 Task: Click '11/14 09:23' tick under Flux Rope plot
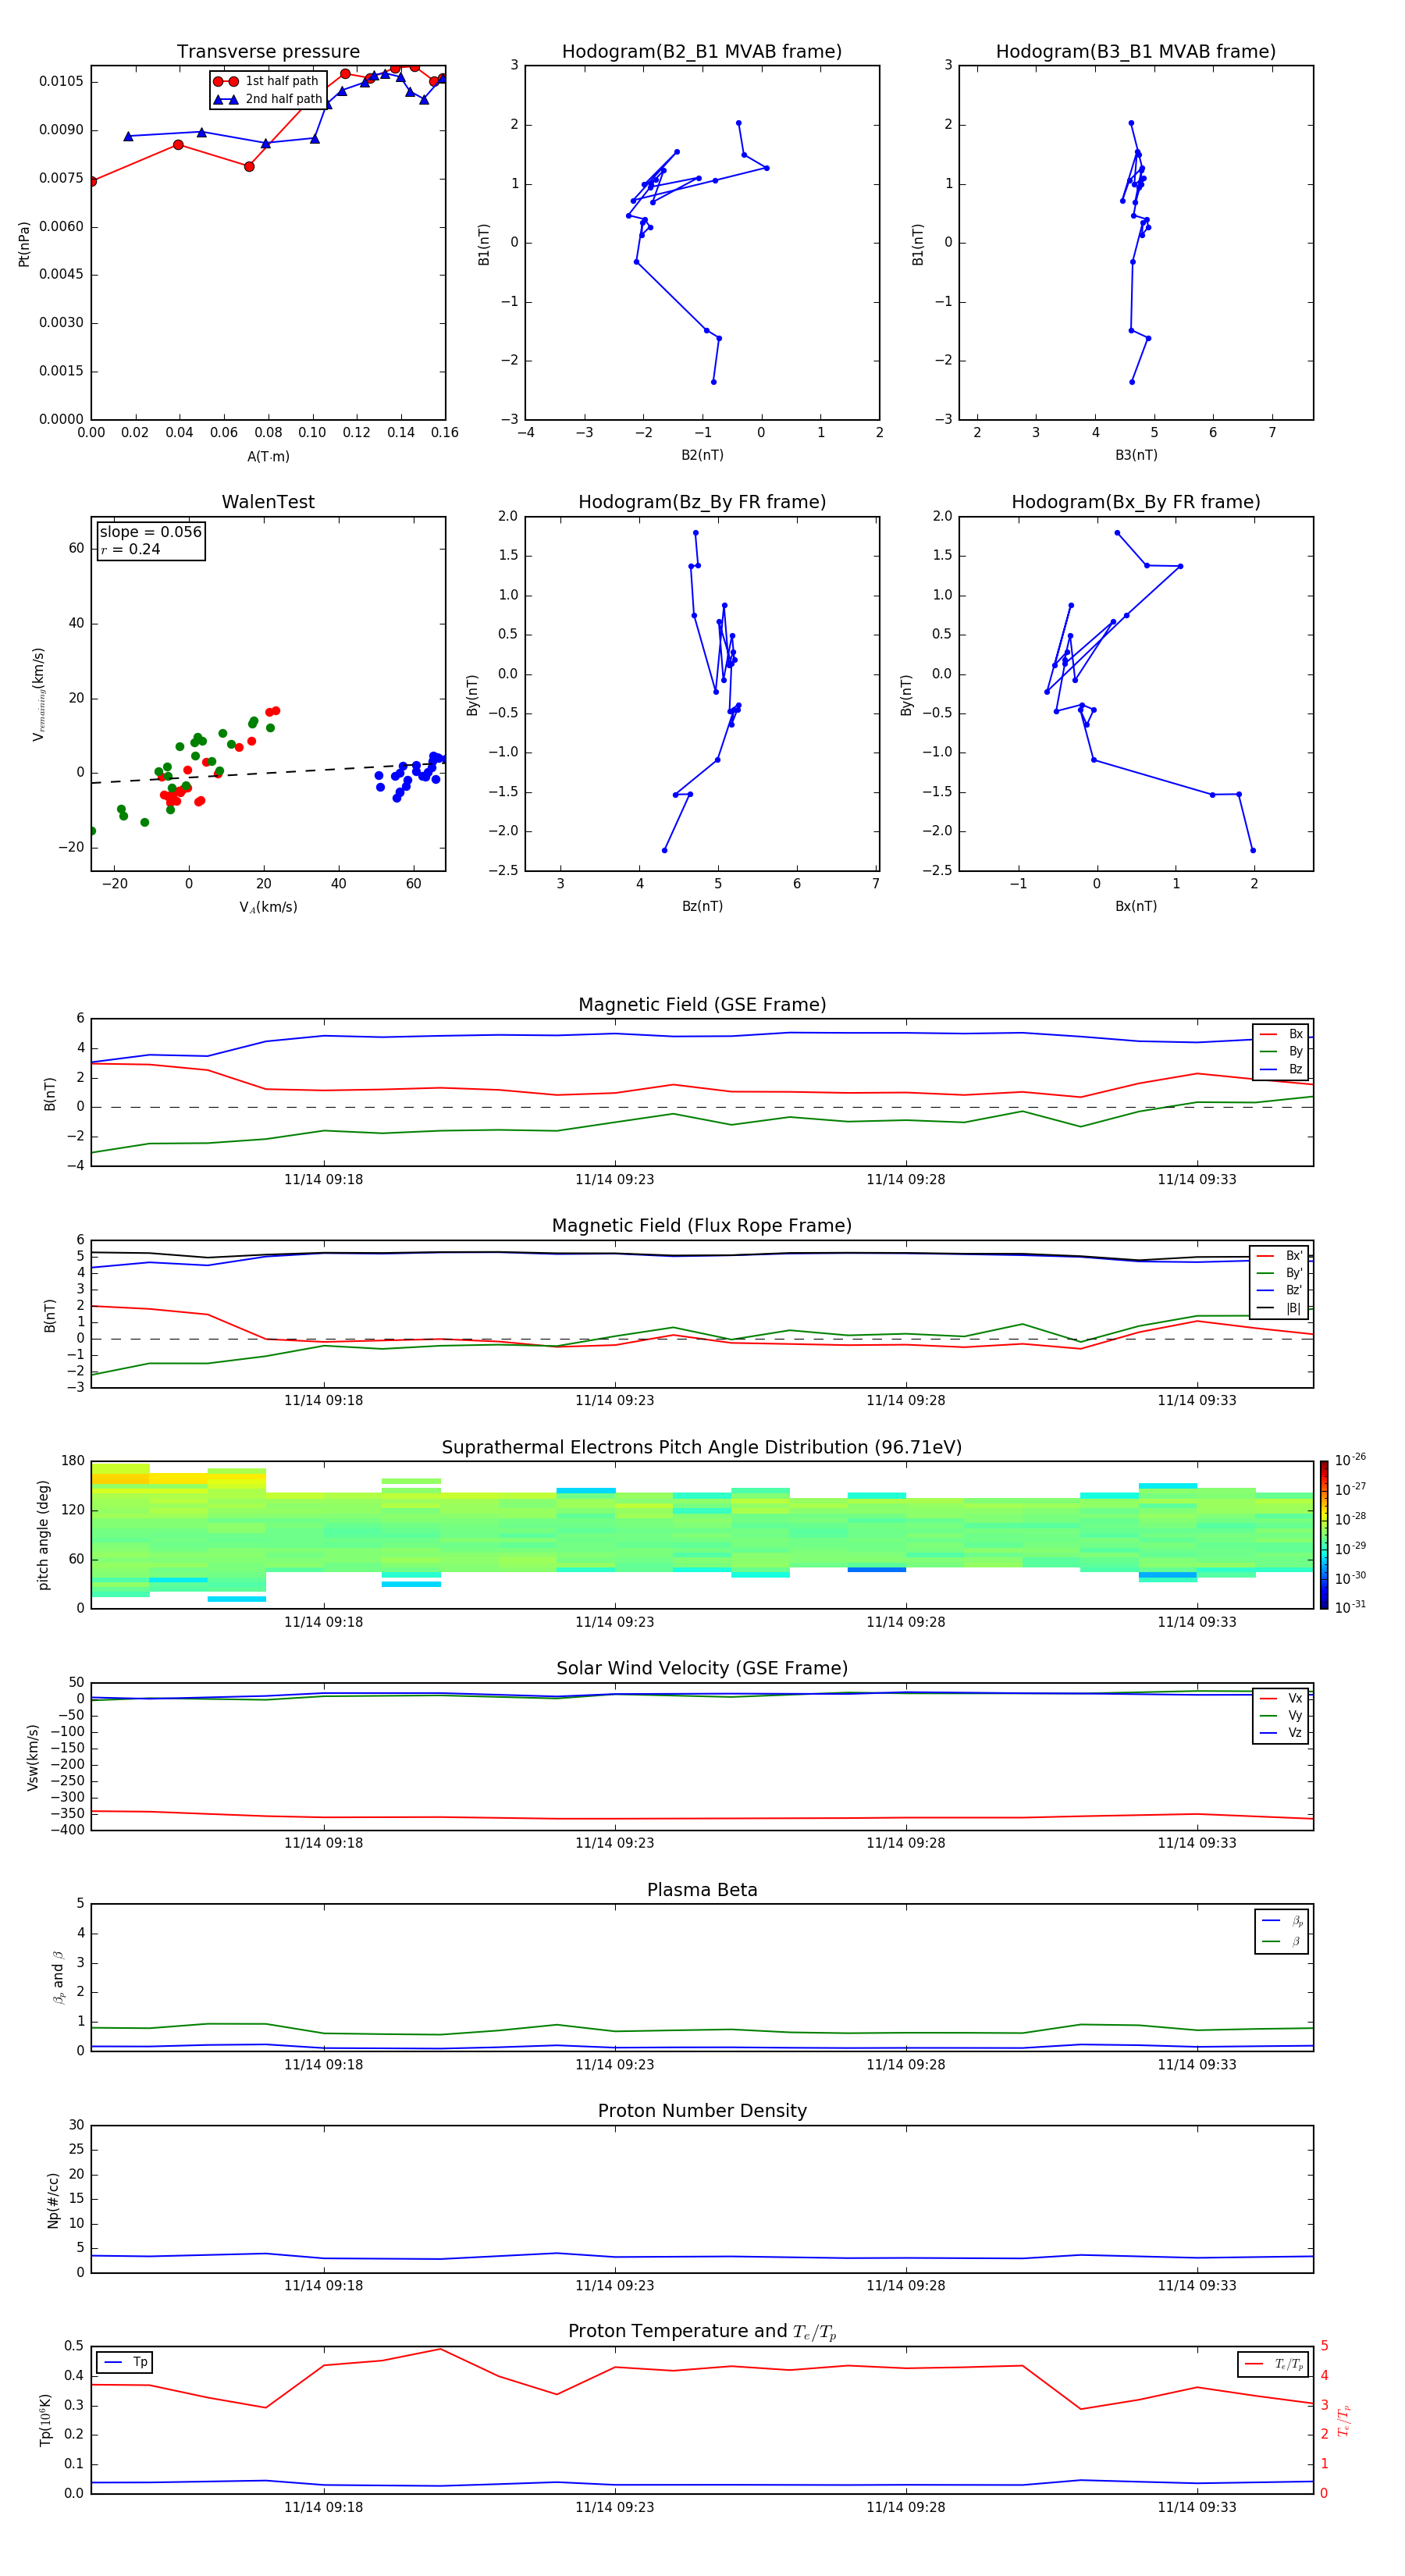(x=614, y=1401)
